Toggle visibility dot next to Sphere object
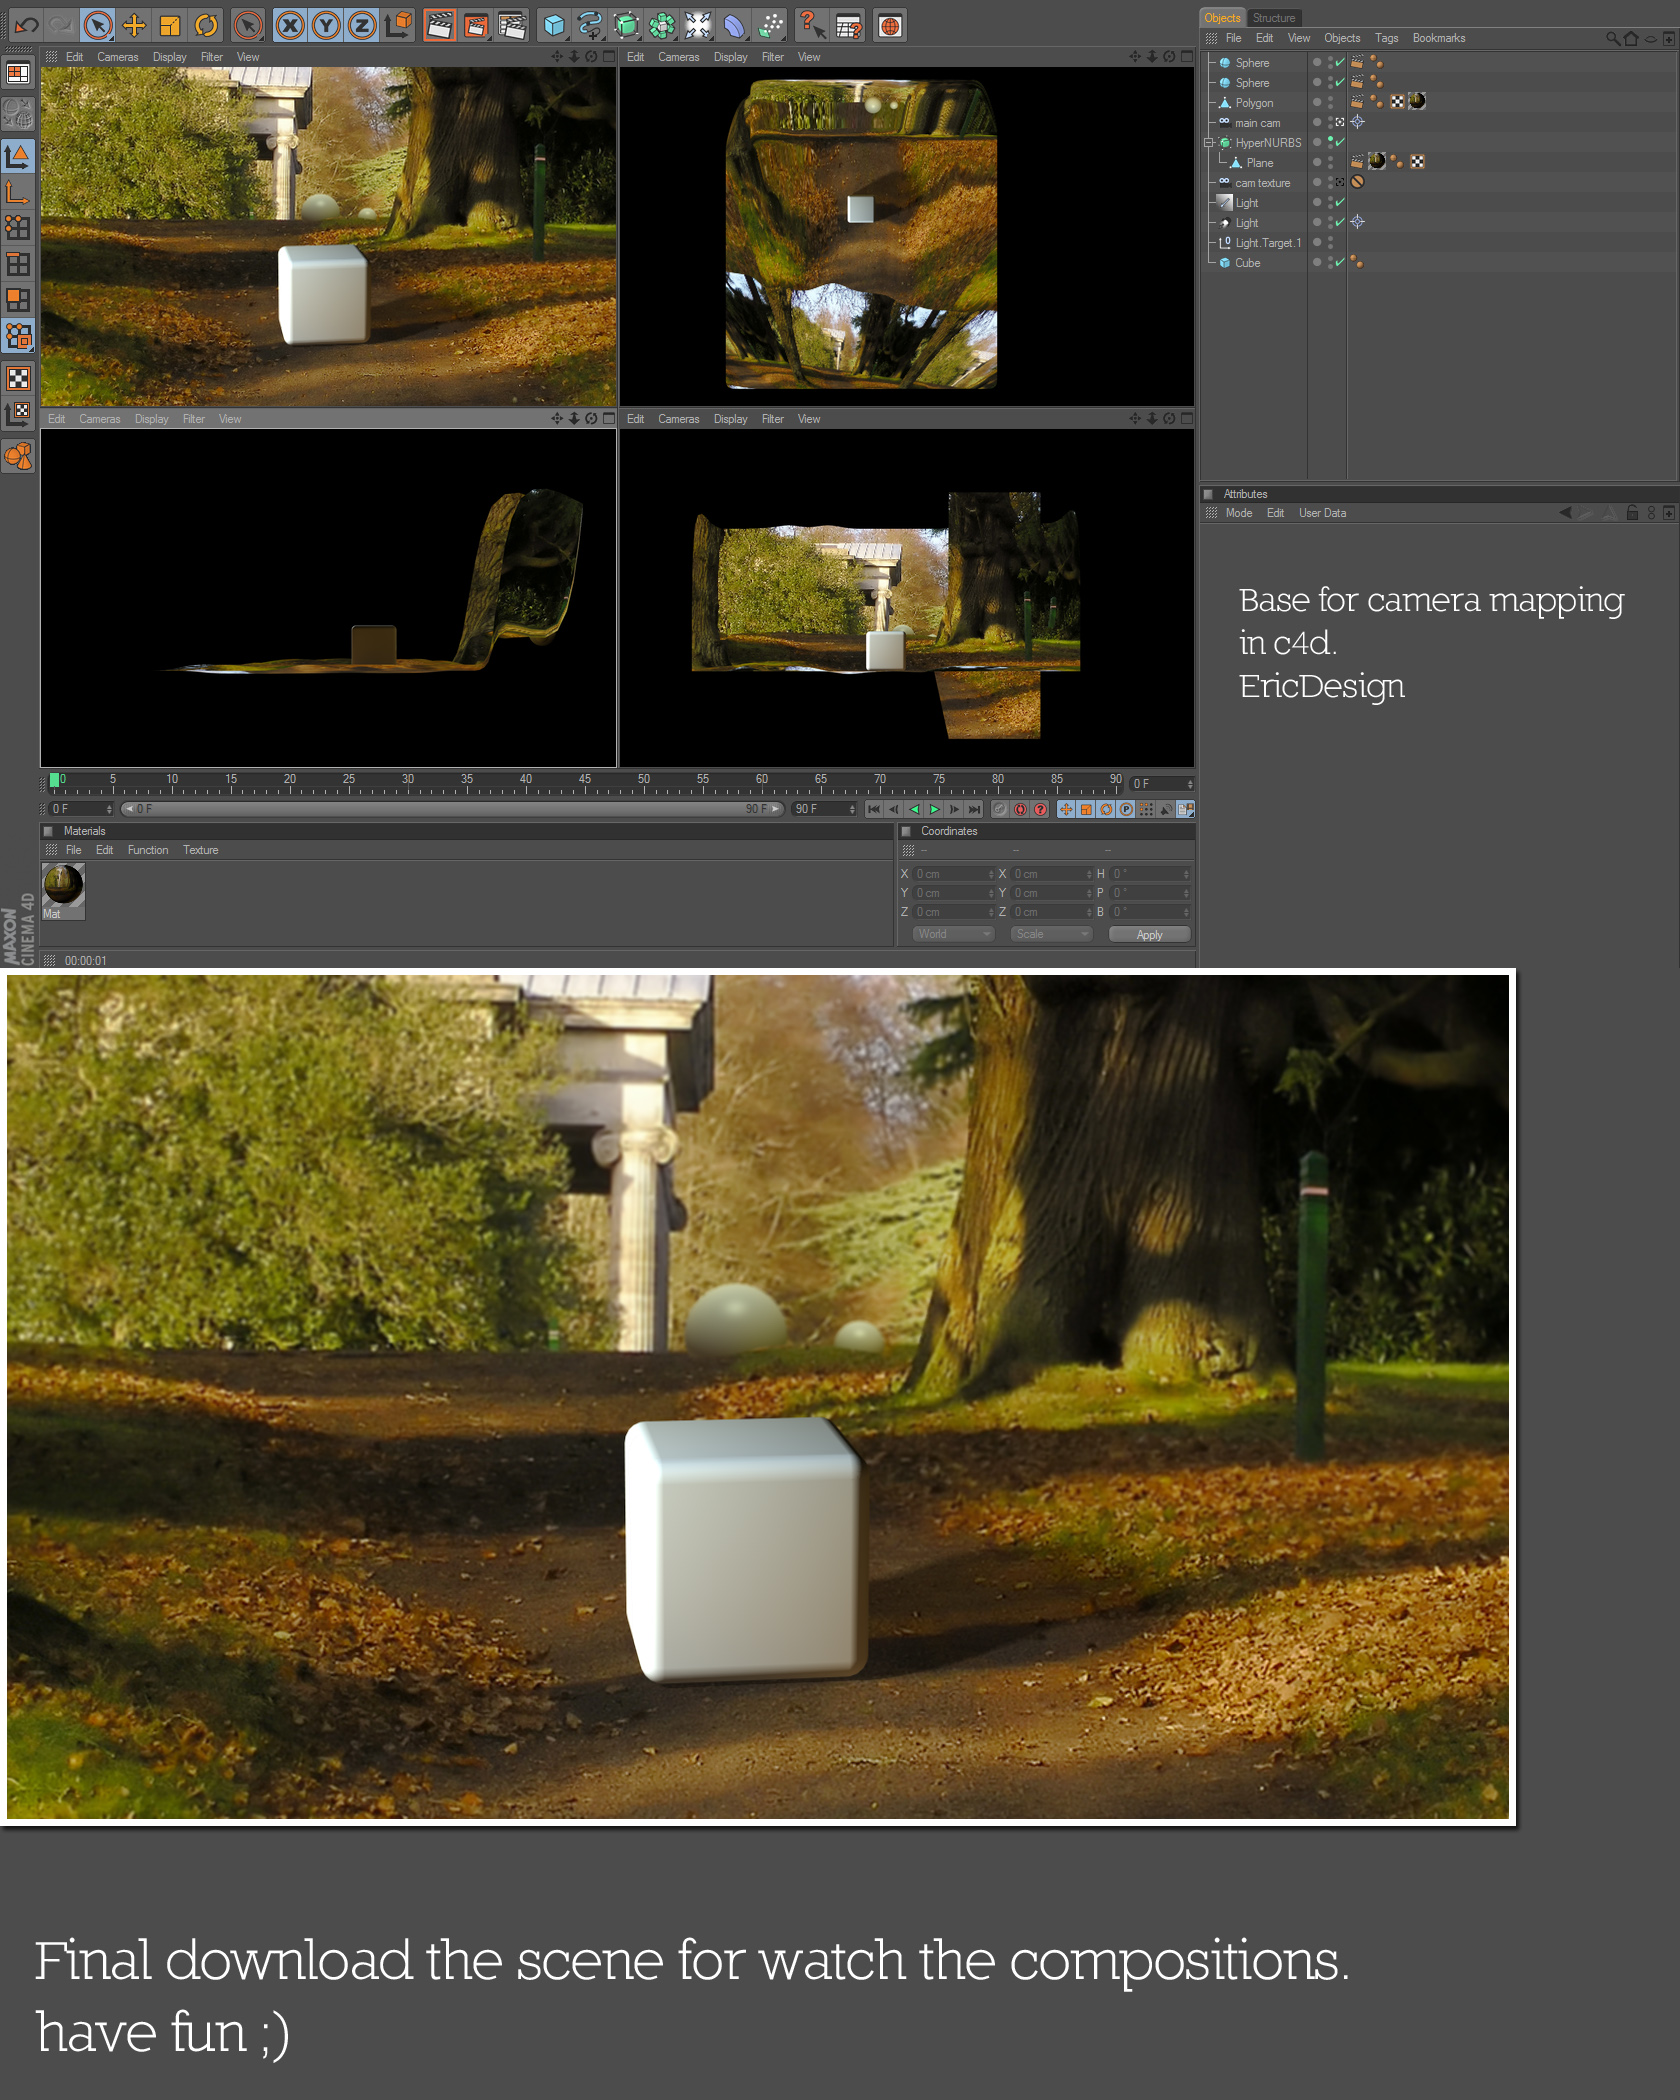This screenshot has height=2100, width=1680. tap(1318, 62)
